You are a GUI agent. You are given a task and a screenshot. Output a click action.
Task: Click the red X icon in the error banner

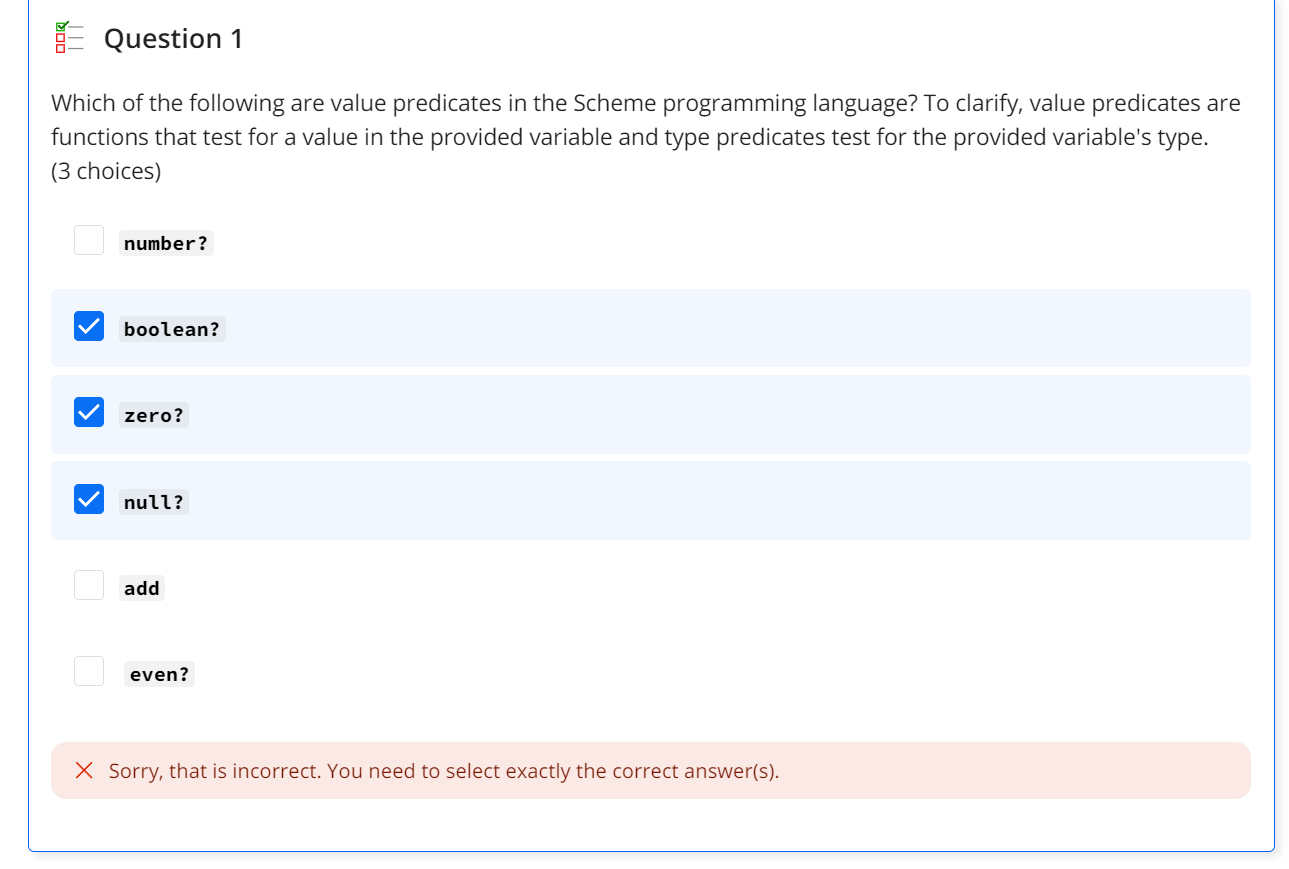(x=84, y=770)
